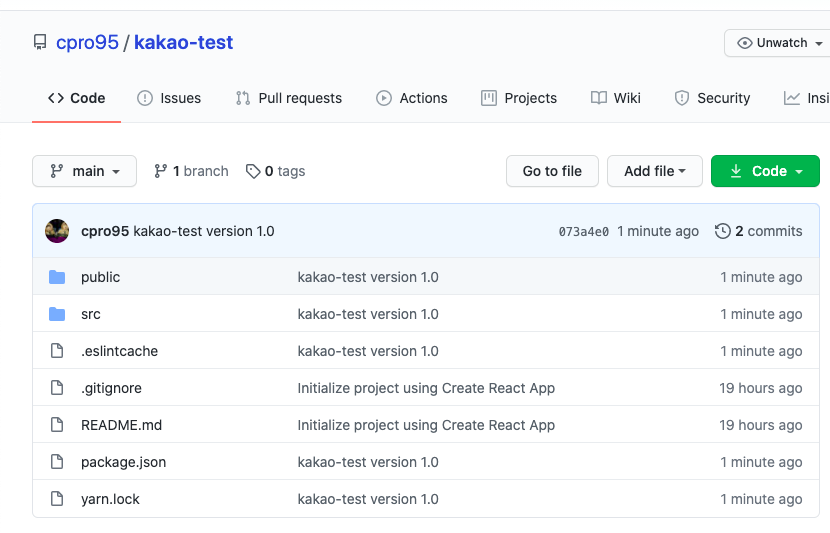Screen dimensions: 830x533
Task: Click the repository book icon beside cpro95
Action: pyautogui.click(x=40, y=42)
